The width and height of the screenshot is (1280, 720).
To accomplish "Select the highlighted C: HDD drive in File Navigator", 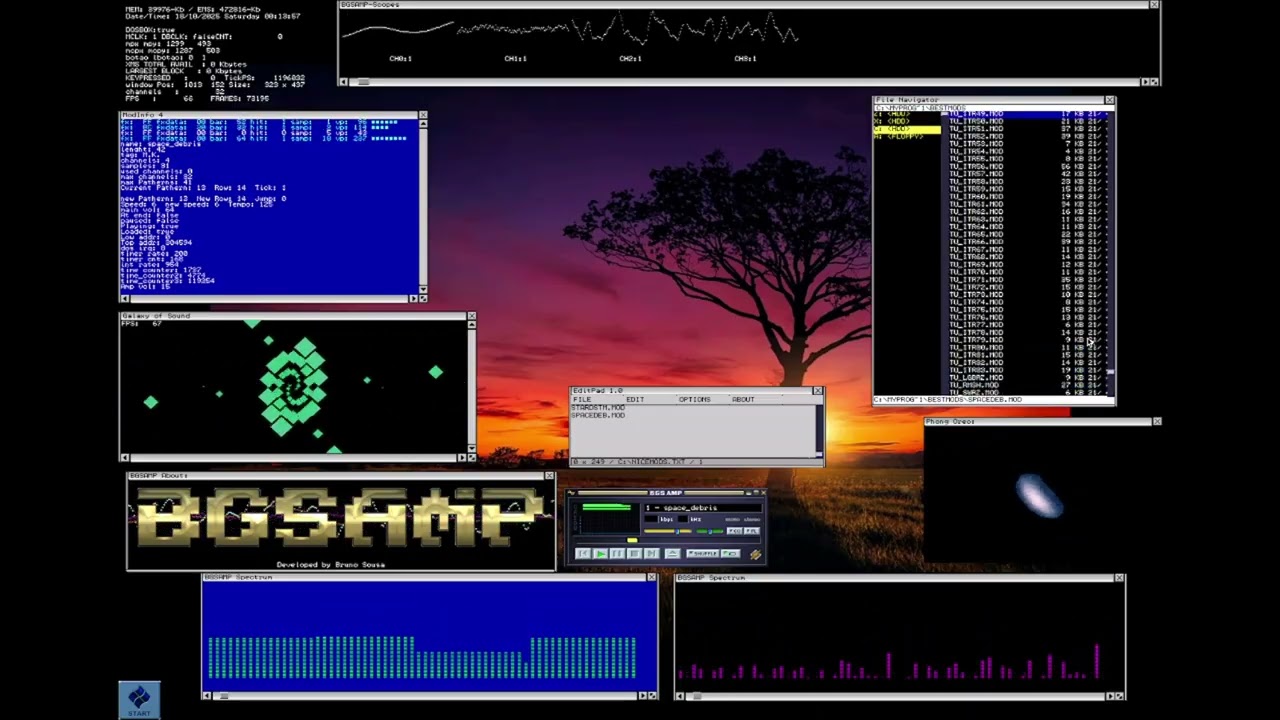I will click(x=907, y=129).
